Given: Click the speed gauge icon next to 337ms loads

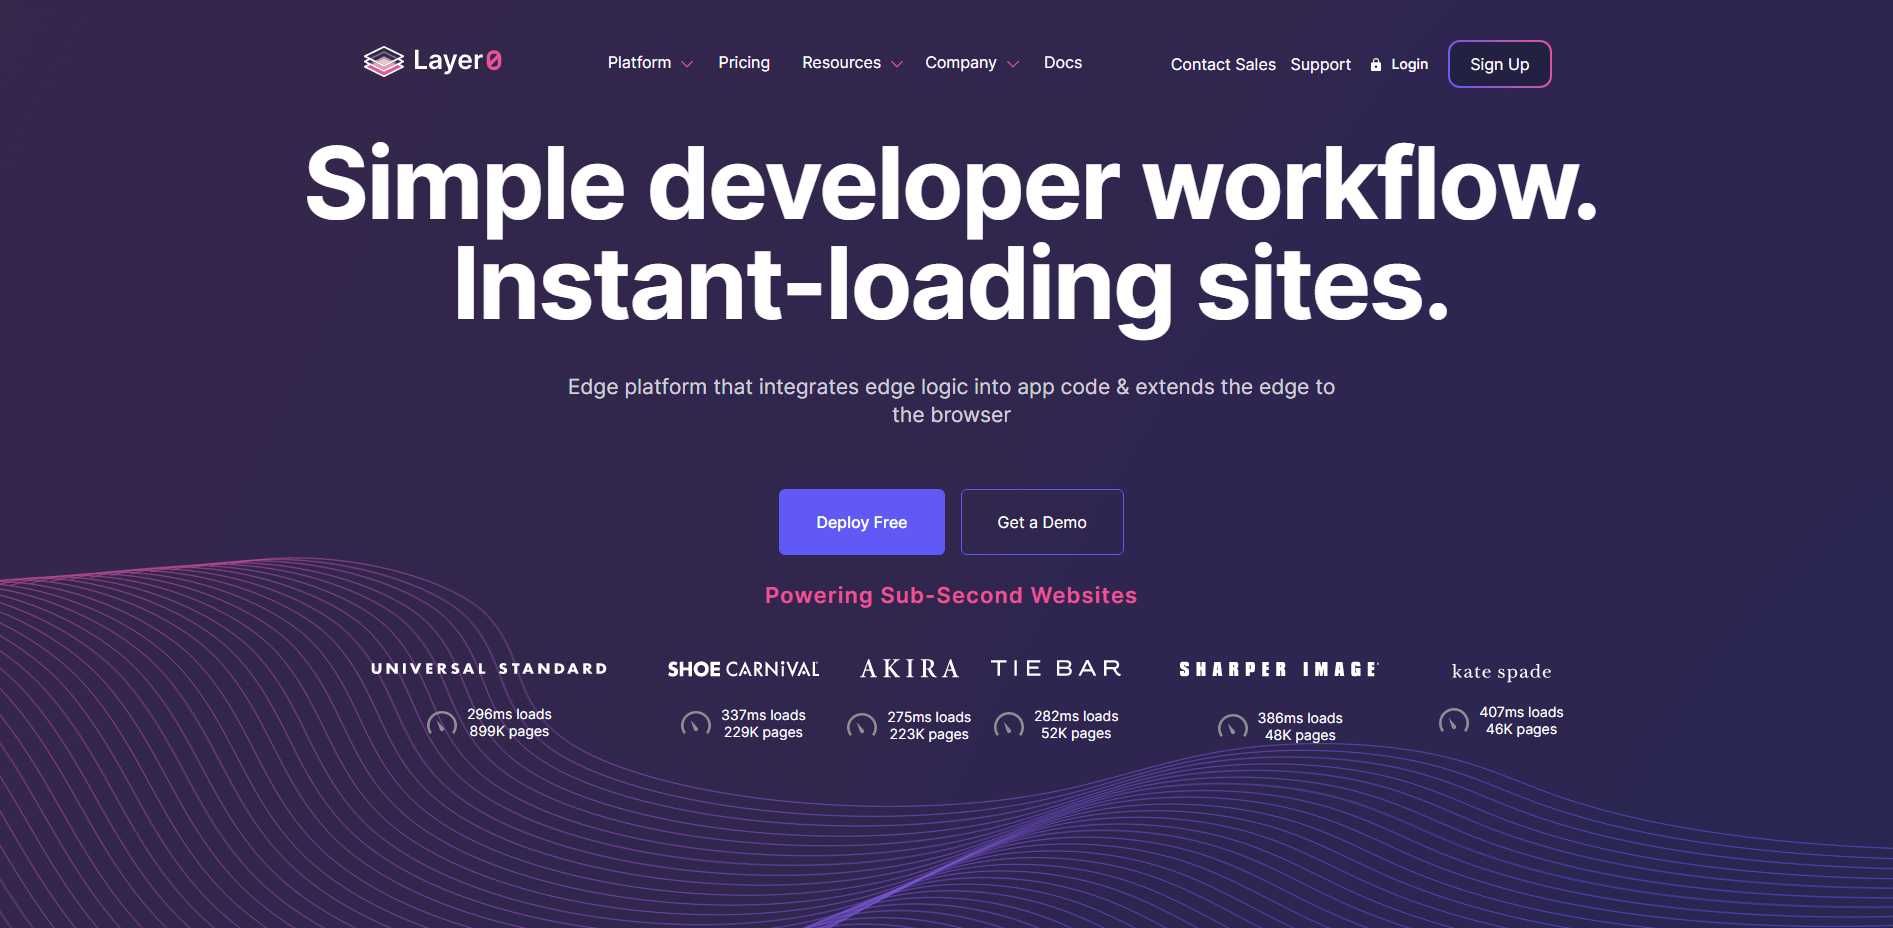Looking at the screenshot, I should coord(696,724).
